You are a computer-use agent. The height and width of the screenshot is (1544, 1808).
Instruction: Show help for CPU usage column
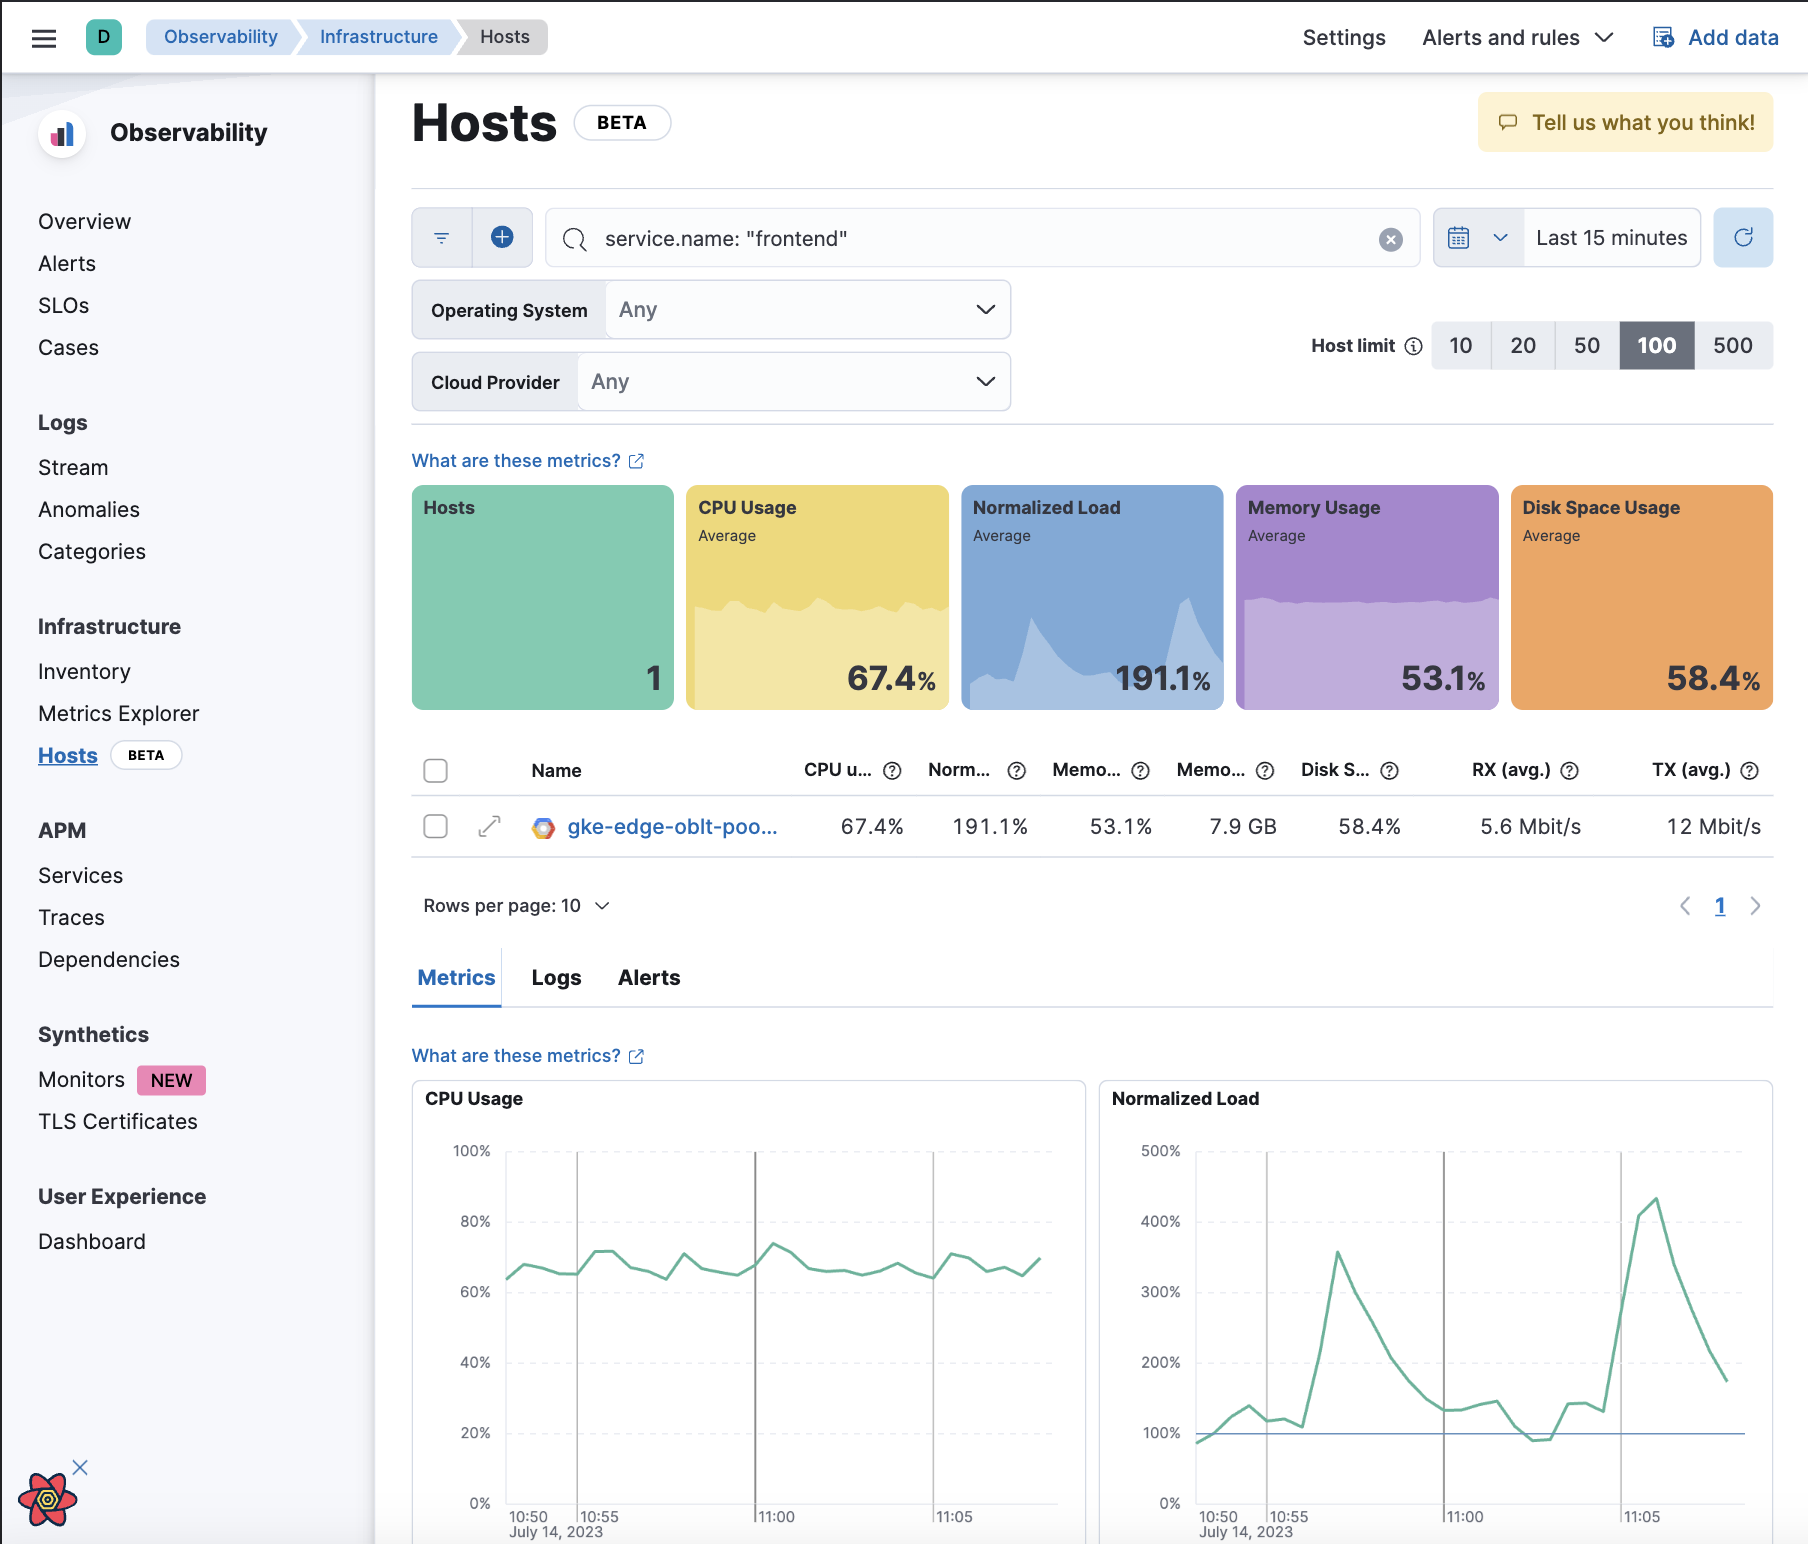point(892,771)
